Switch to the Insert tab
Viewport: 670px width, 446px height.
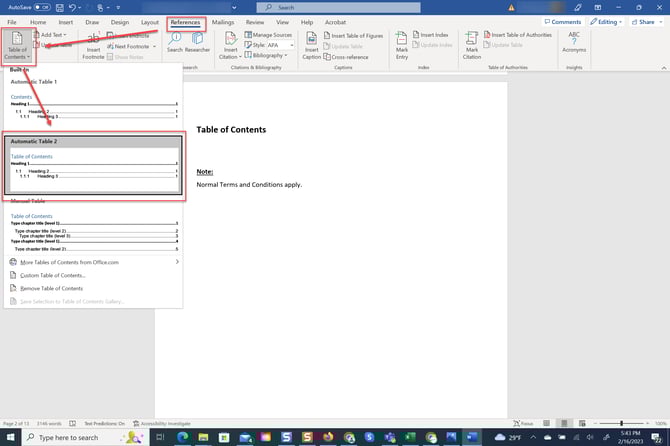[x=65, y=22]
